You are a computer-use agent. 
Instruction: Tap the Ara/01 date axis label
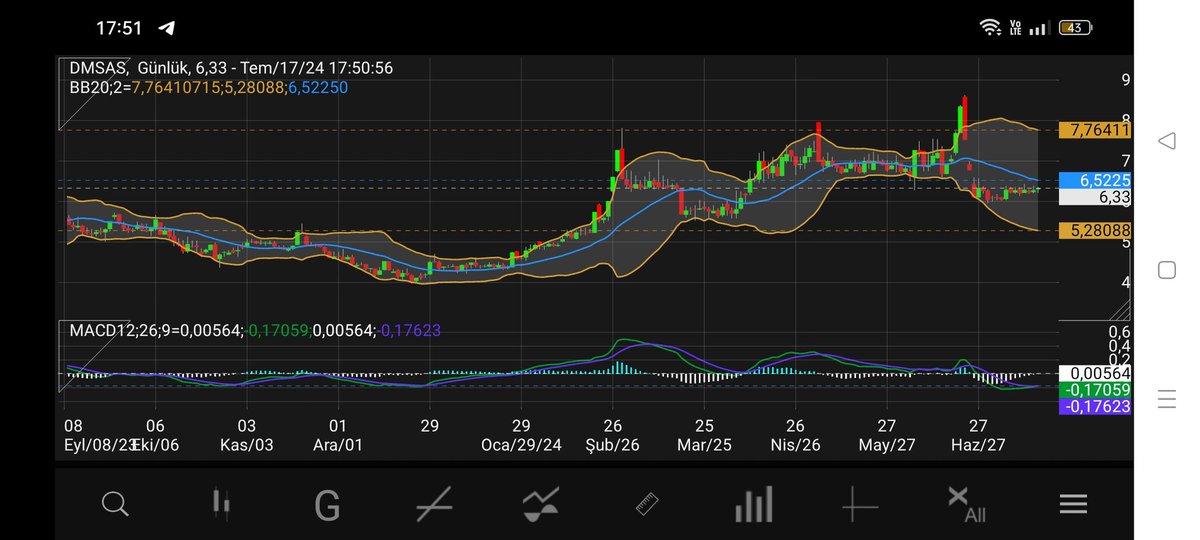pyautogui.click(x=338, y=445)
